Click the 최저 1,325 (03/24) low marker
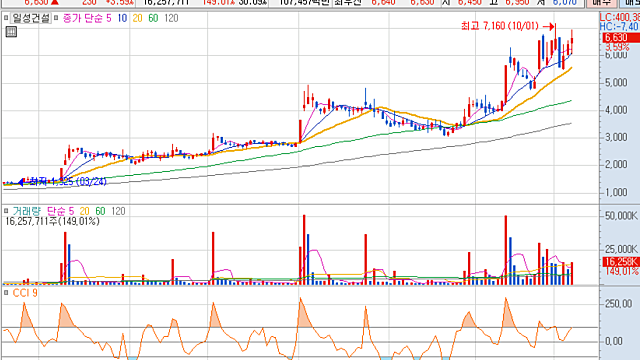The image size is (640, 360). point(68,182)
